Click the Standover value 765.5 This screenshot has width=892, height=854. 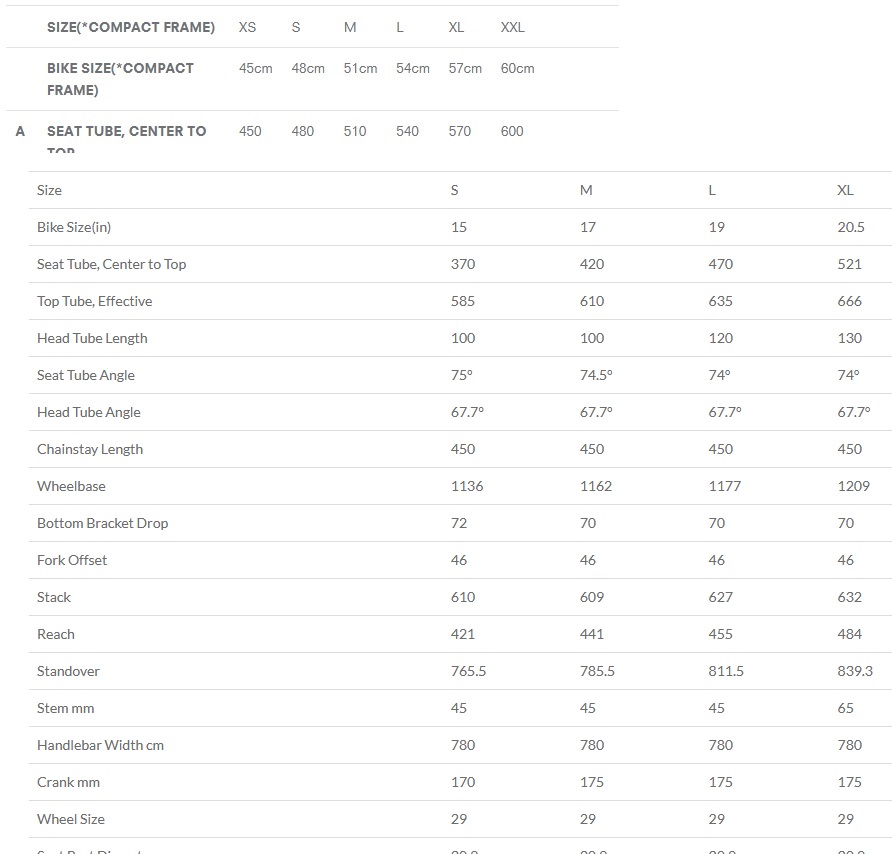coord(468,671)
